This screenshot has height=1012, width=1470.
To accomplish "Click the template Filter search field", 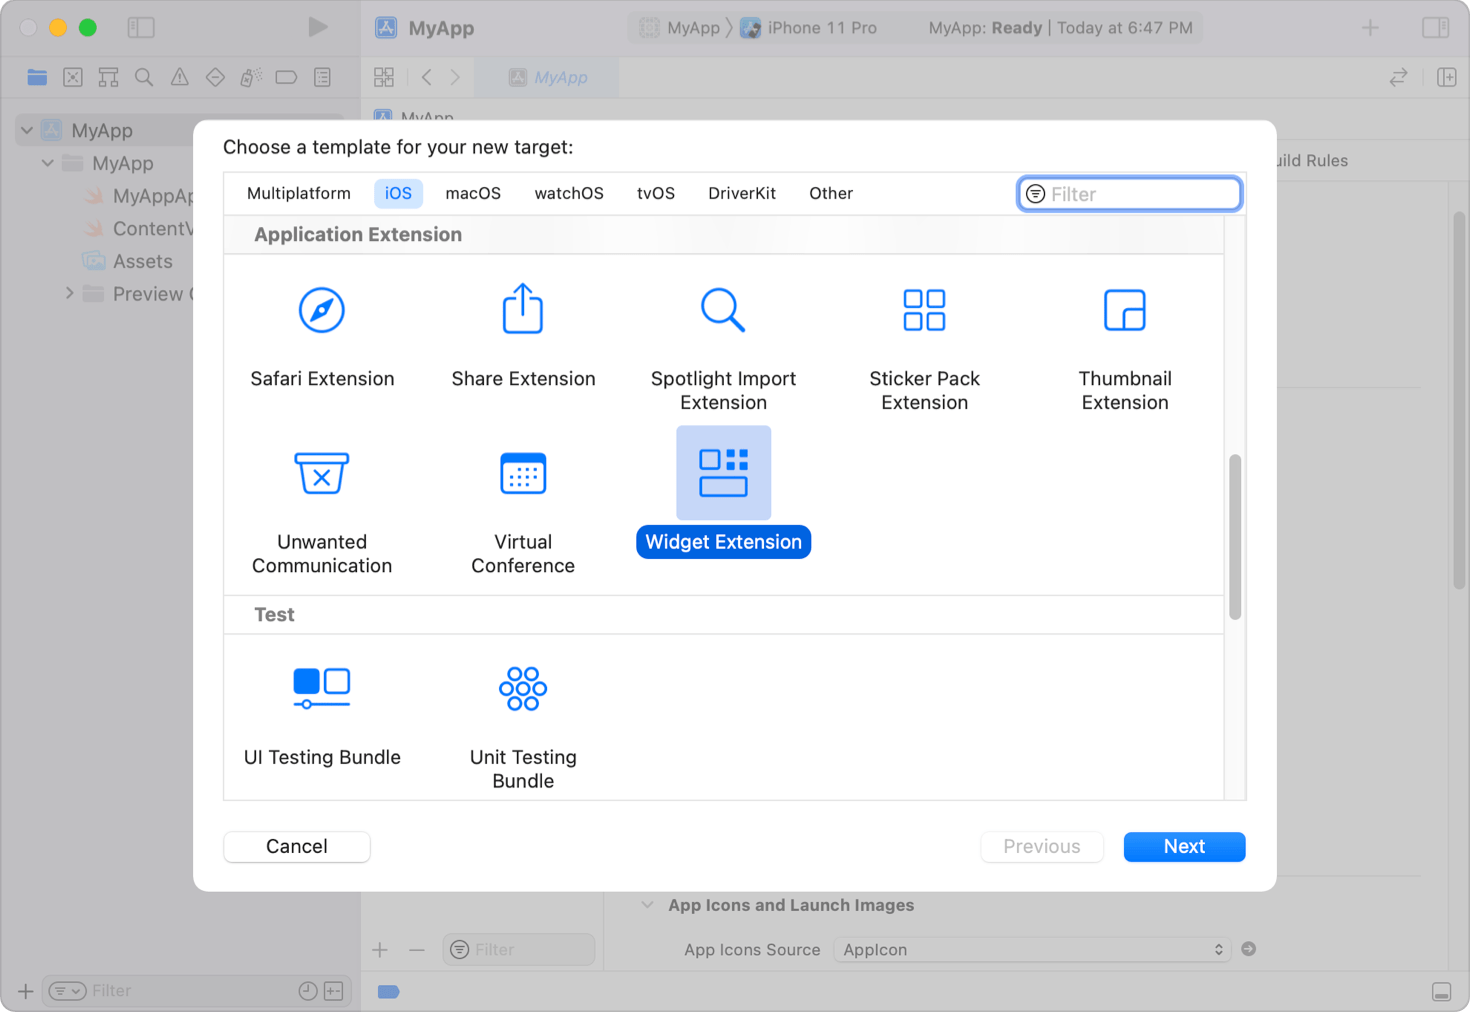I will [x=1128, y=193].
